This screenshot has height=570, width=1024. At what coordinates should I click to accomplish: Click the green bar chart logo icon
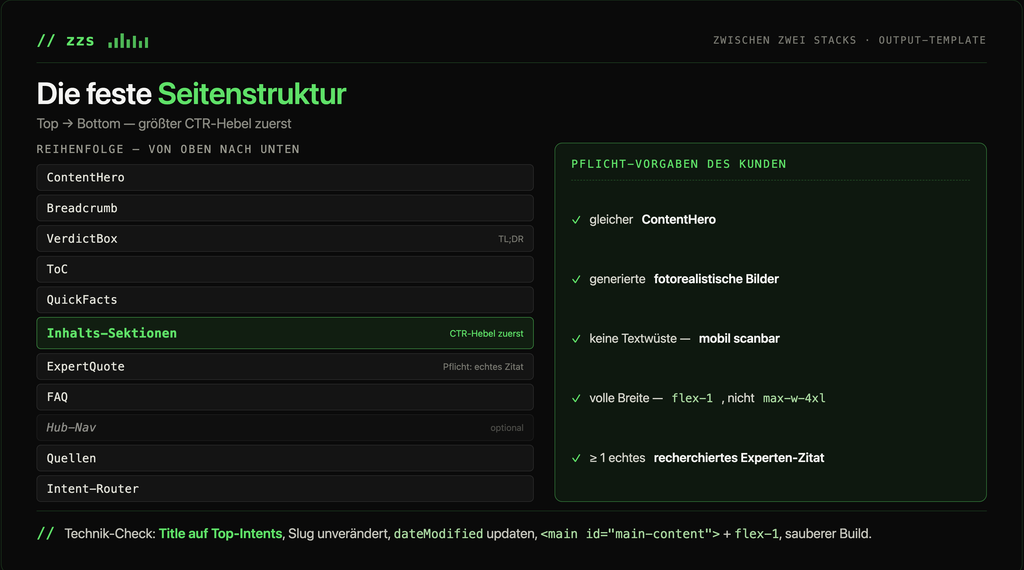[128, 41]
